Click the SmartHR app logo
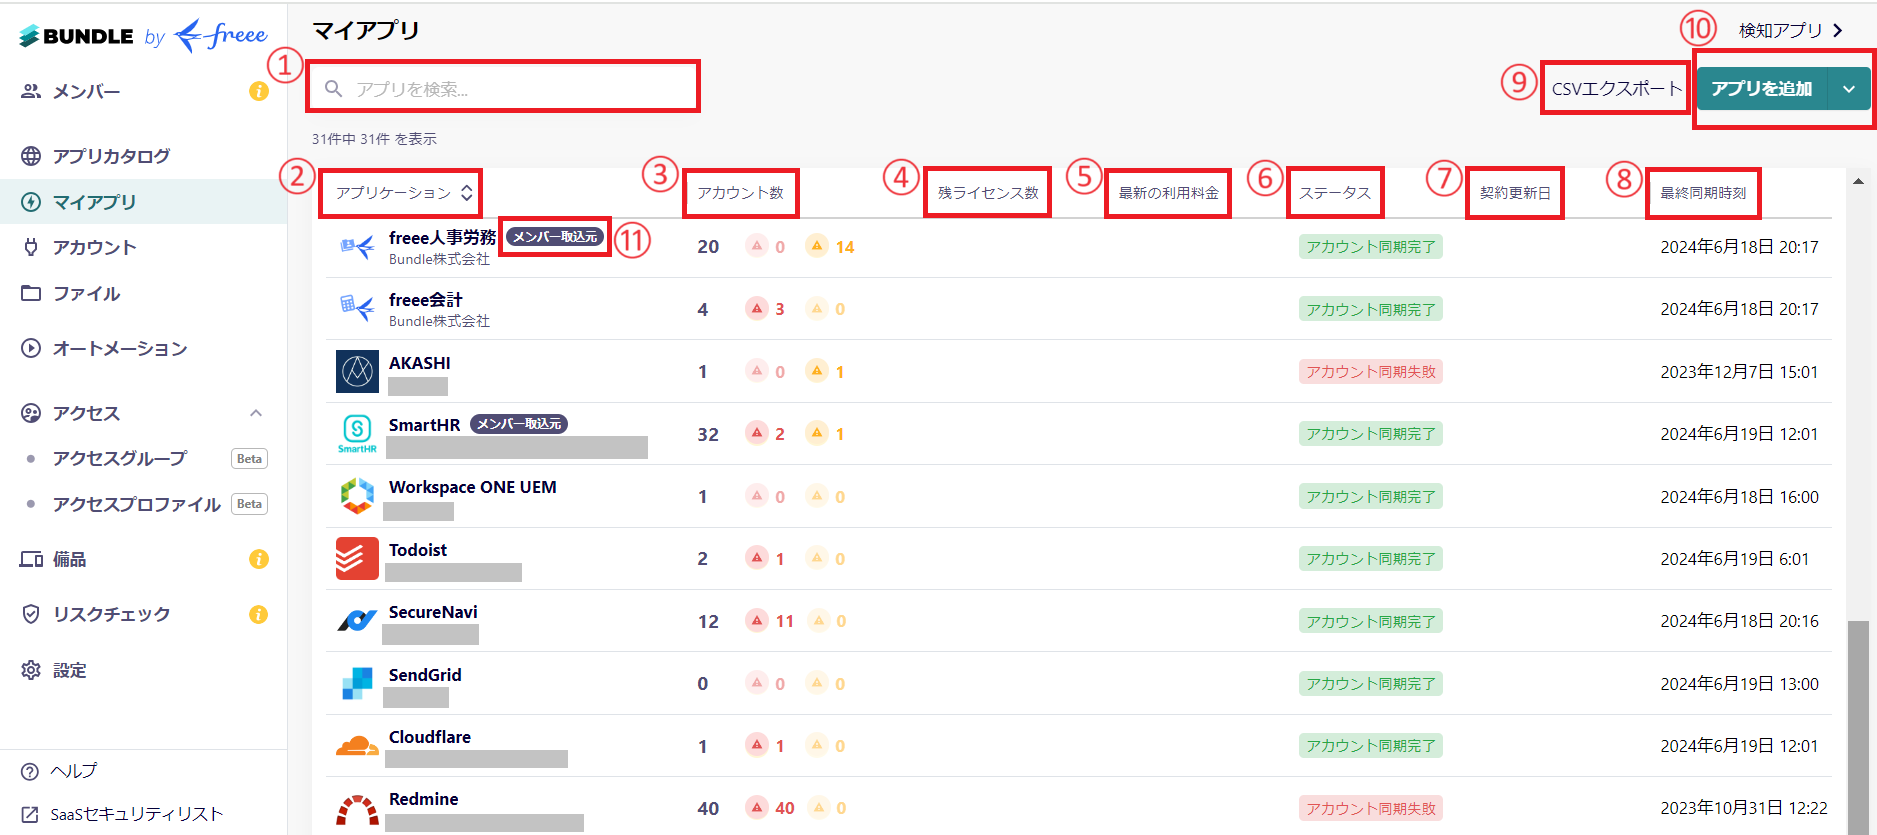The height and width of the screenshot is (835, 1877). [357, 432]
